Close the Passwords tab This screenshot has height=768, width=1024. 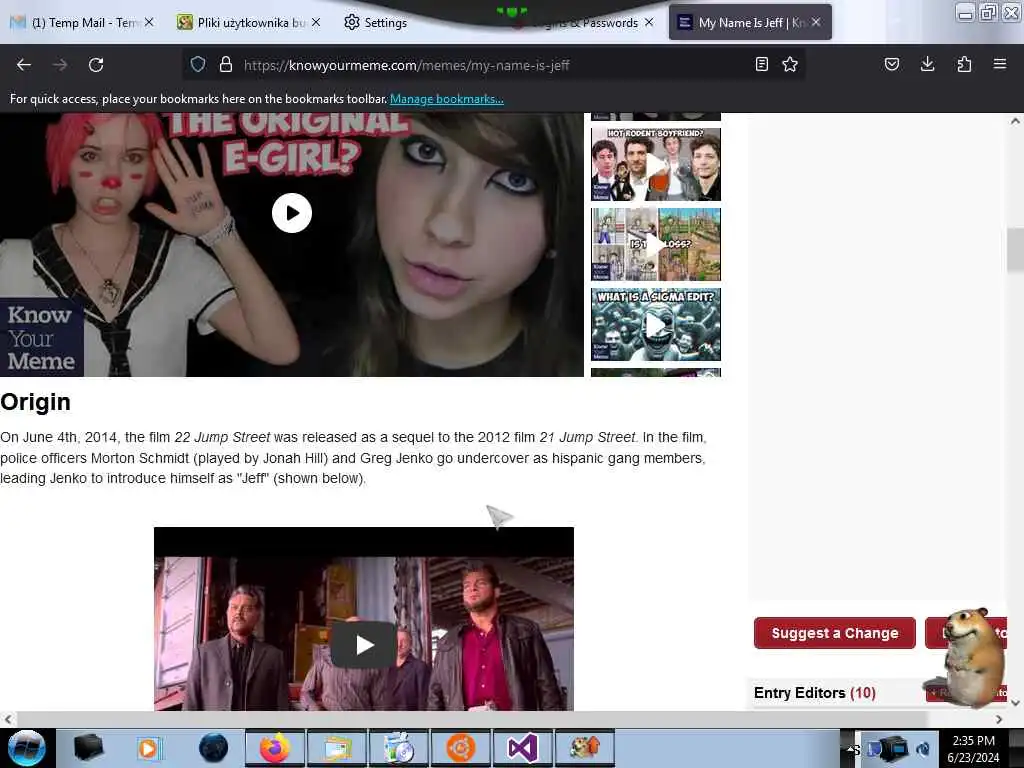click(x=649, y=22)
